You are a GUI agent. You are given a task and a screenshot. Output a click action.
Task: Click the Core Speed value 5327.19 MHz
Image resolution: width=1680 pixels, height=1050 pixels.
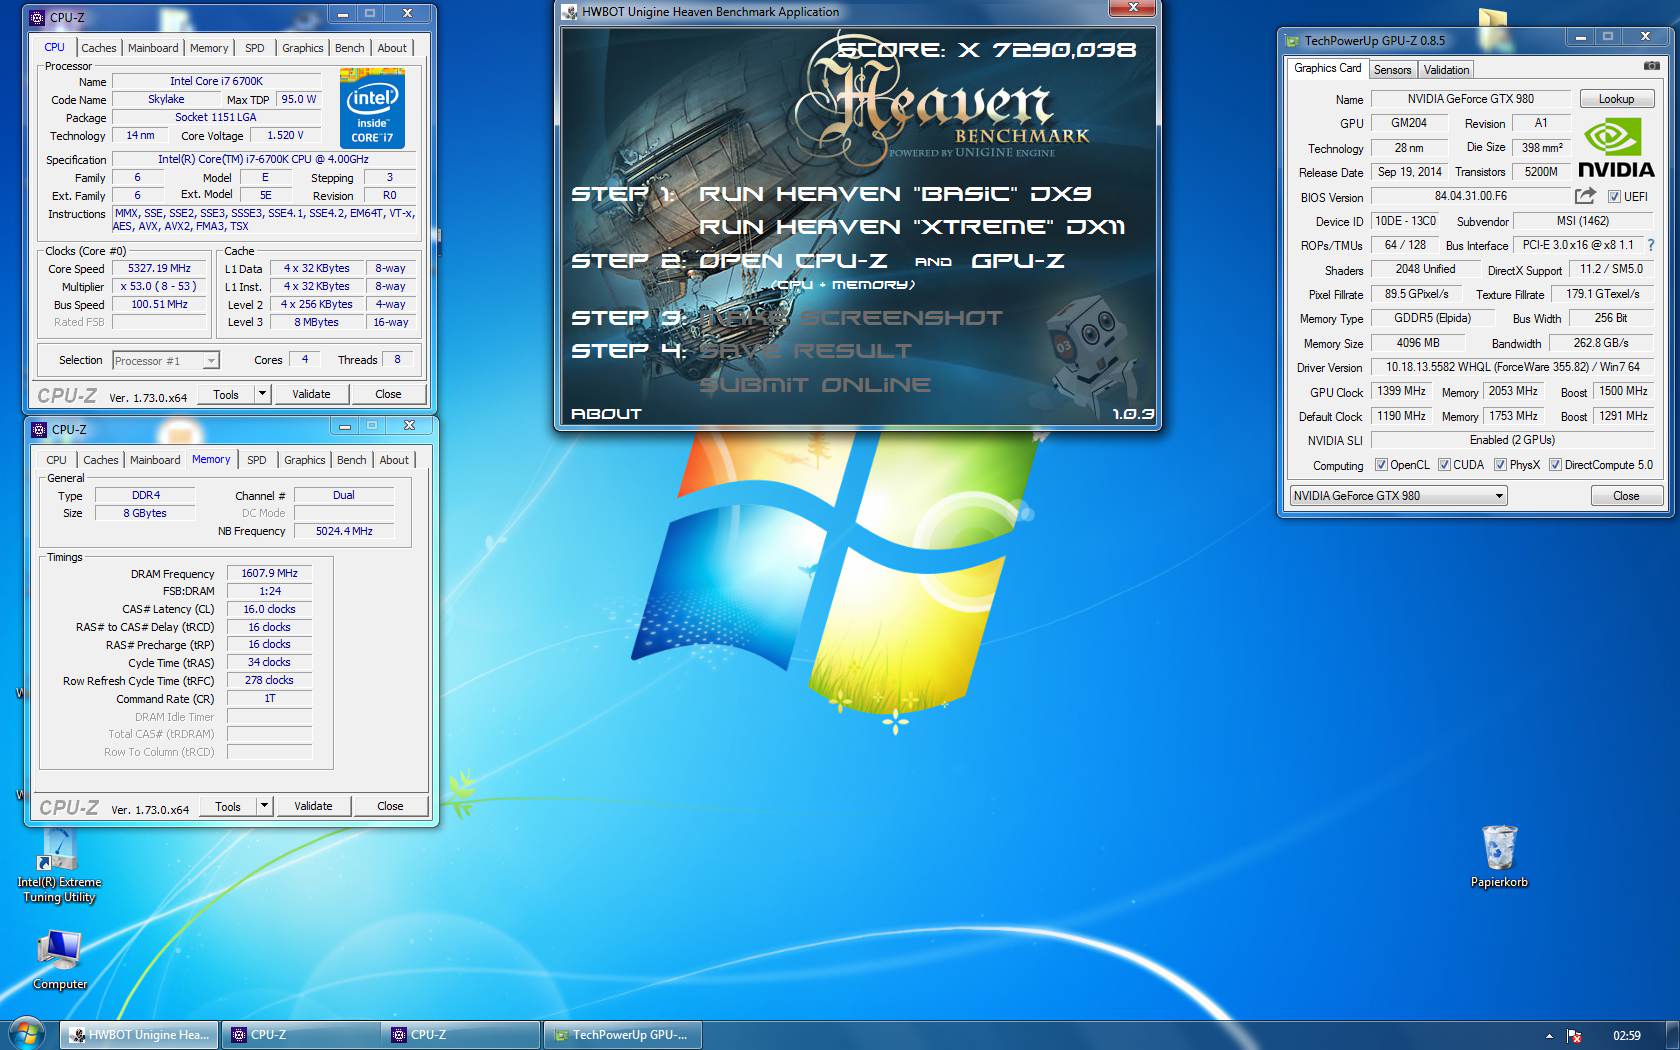pos(159,268)
